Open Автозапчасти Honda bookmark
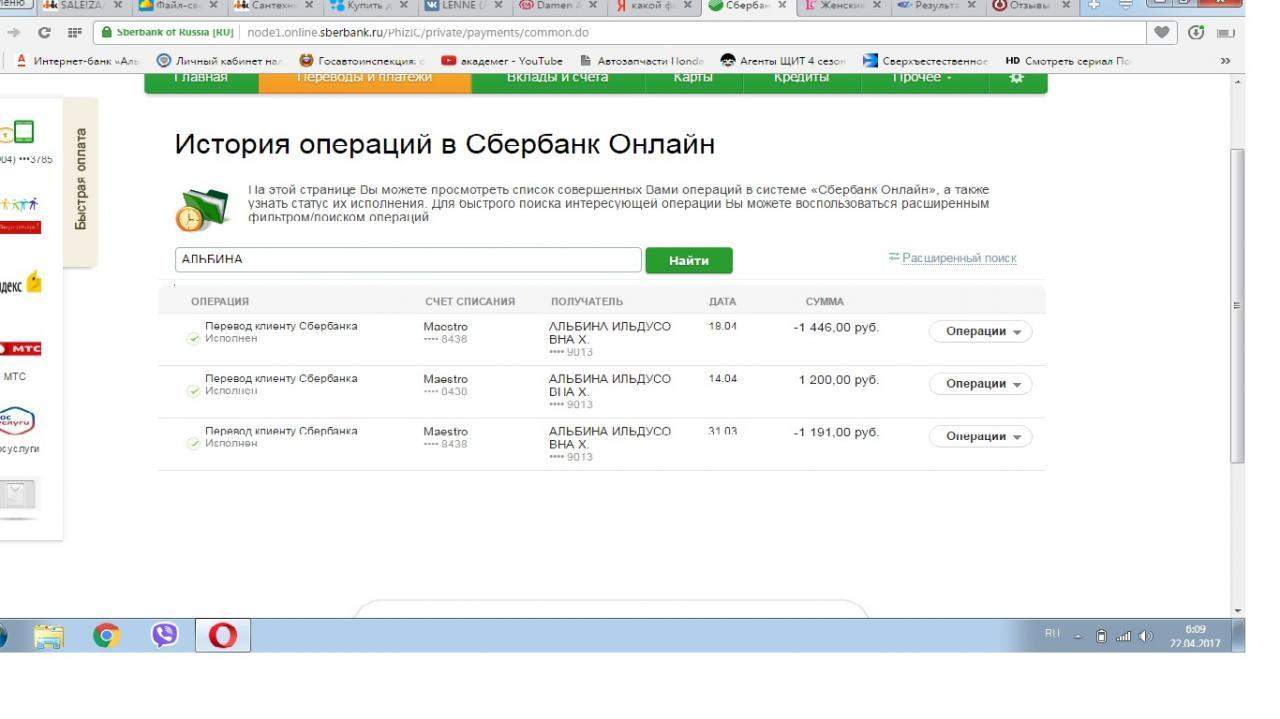 [x=642, y=61]
